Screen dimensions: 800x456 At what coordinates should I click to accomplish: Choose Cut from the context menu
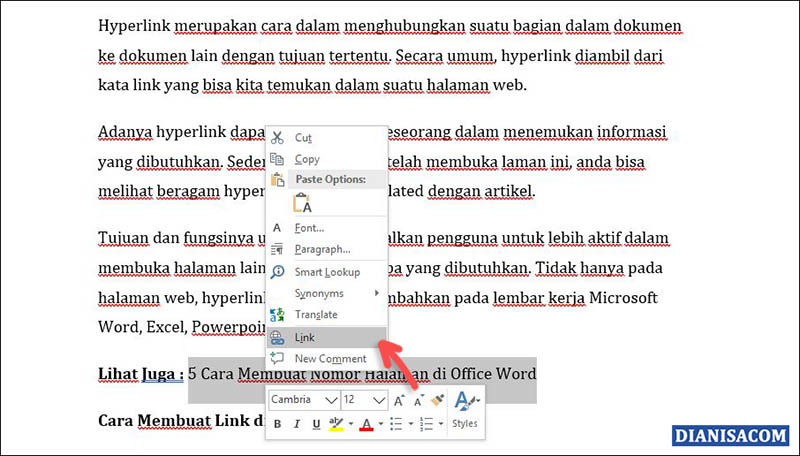click(303, 137)
